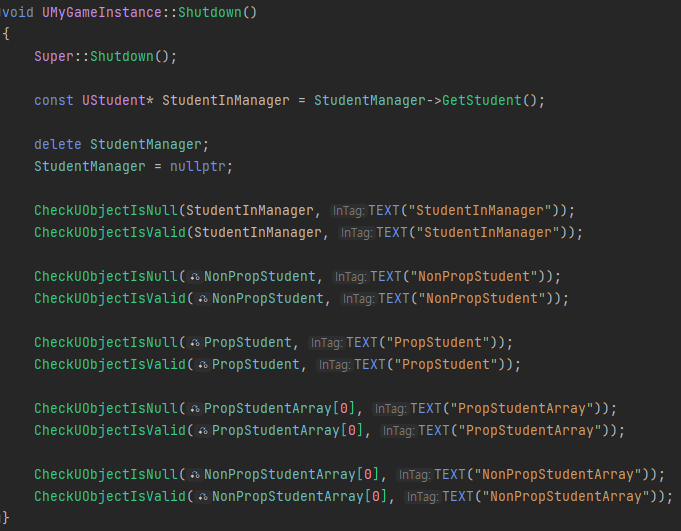Screen dimensions: 681x531
Task: Click "PropStudentArray" string in CheckUObjectIsNull line
Action: point(522,409)
